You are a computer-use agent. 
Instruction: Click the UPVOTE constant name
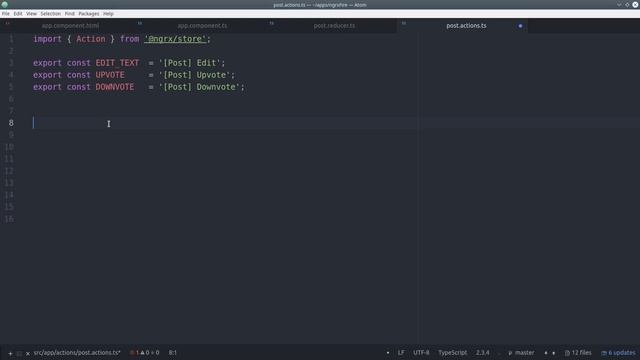110,75
